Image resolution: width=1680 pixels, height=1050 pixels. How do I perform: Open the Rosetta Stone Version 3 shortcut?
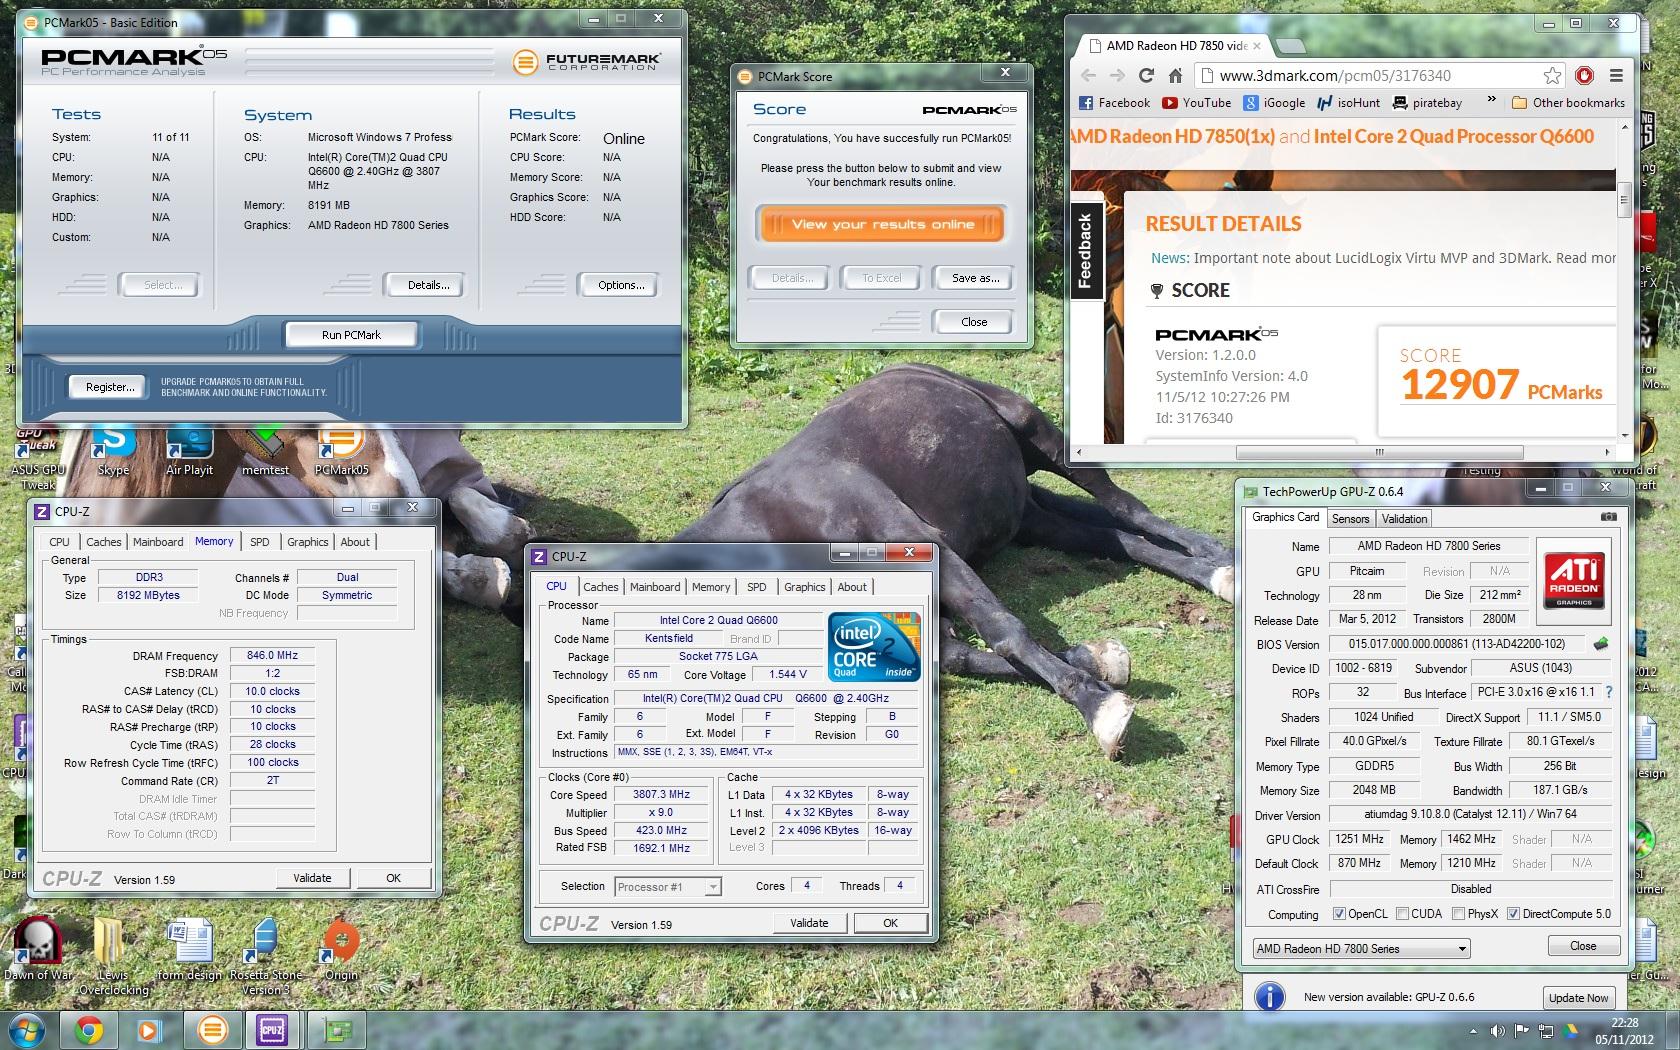[265, 955]
